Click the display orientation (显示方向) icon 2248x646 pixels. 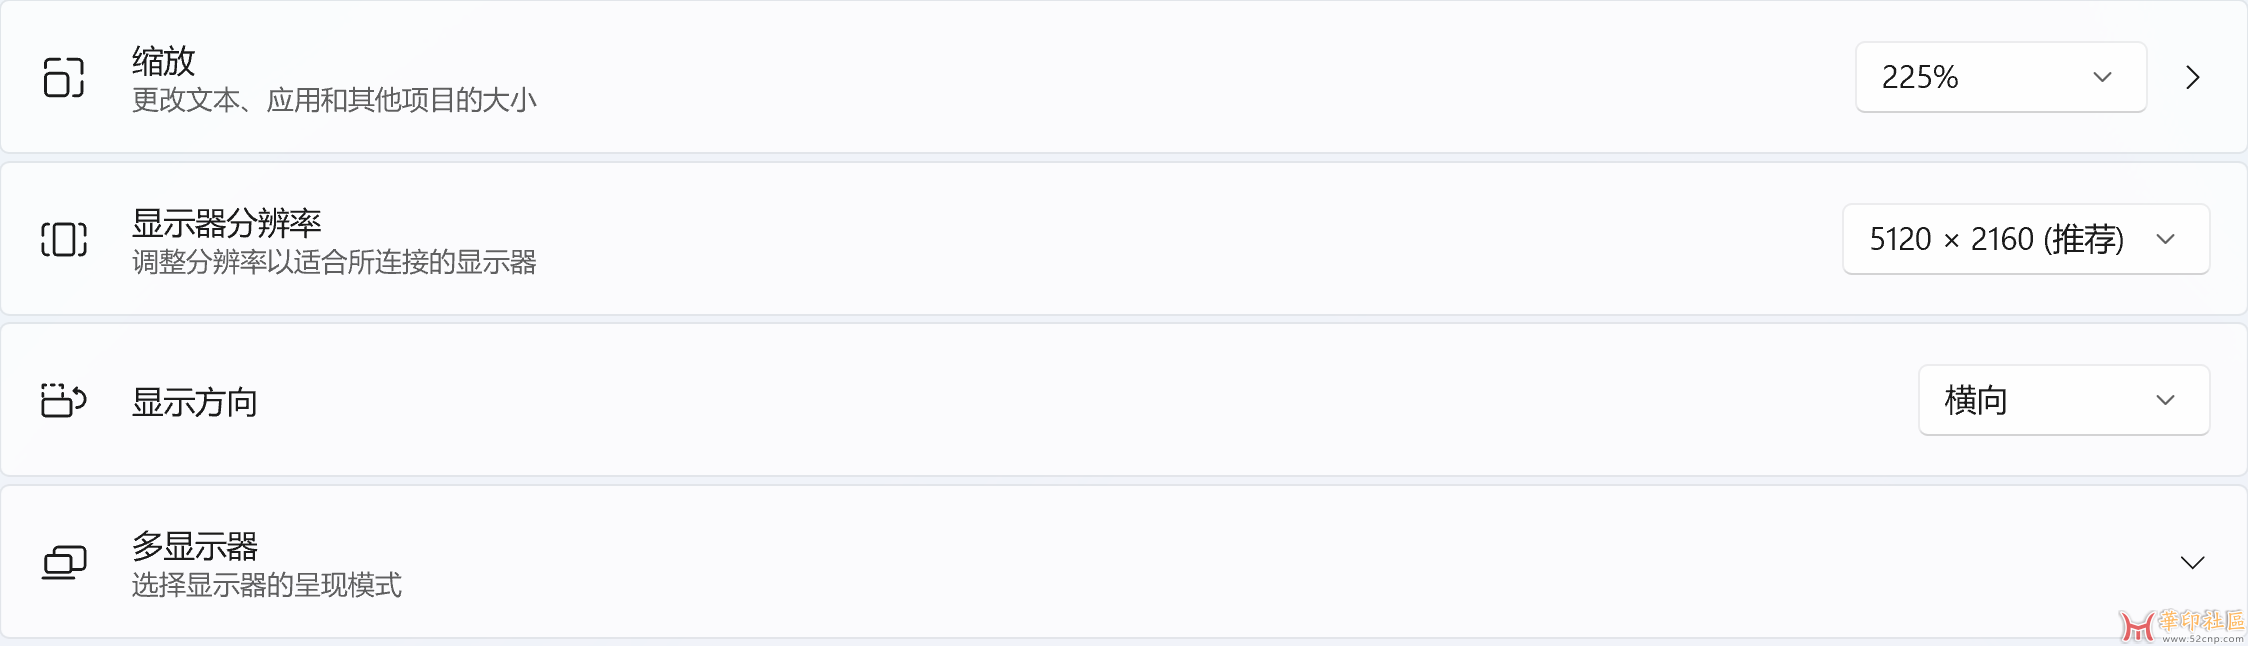[64, 400]
